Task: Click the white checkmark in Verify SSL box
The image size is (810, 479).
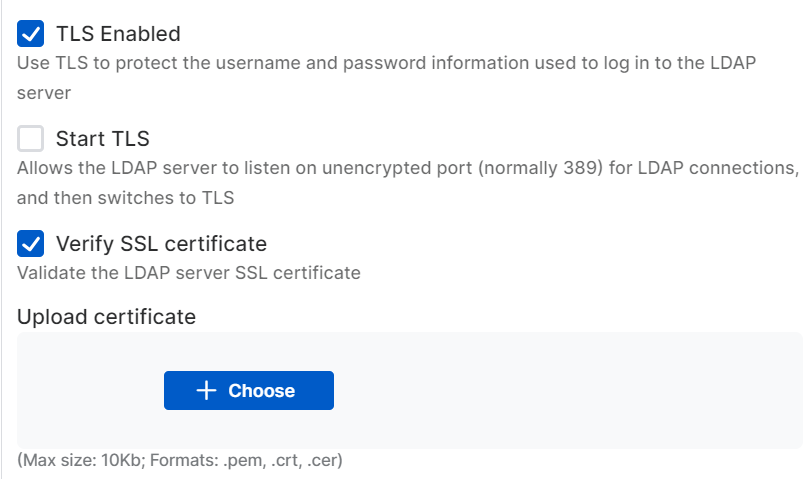Action: [x=31, y=243]
